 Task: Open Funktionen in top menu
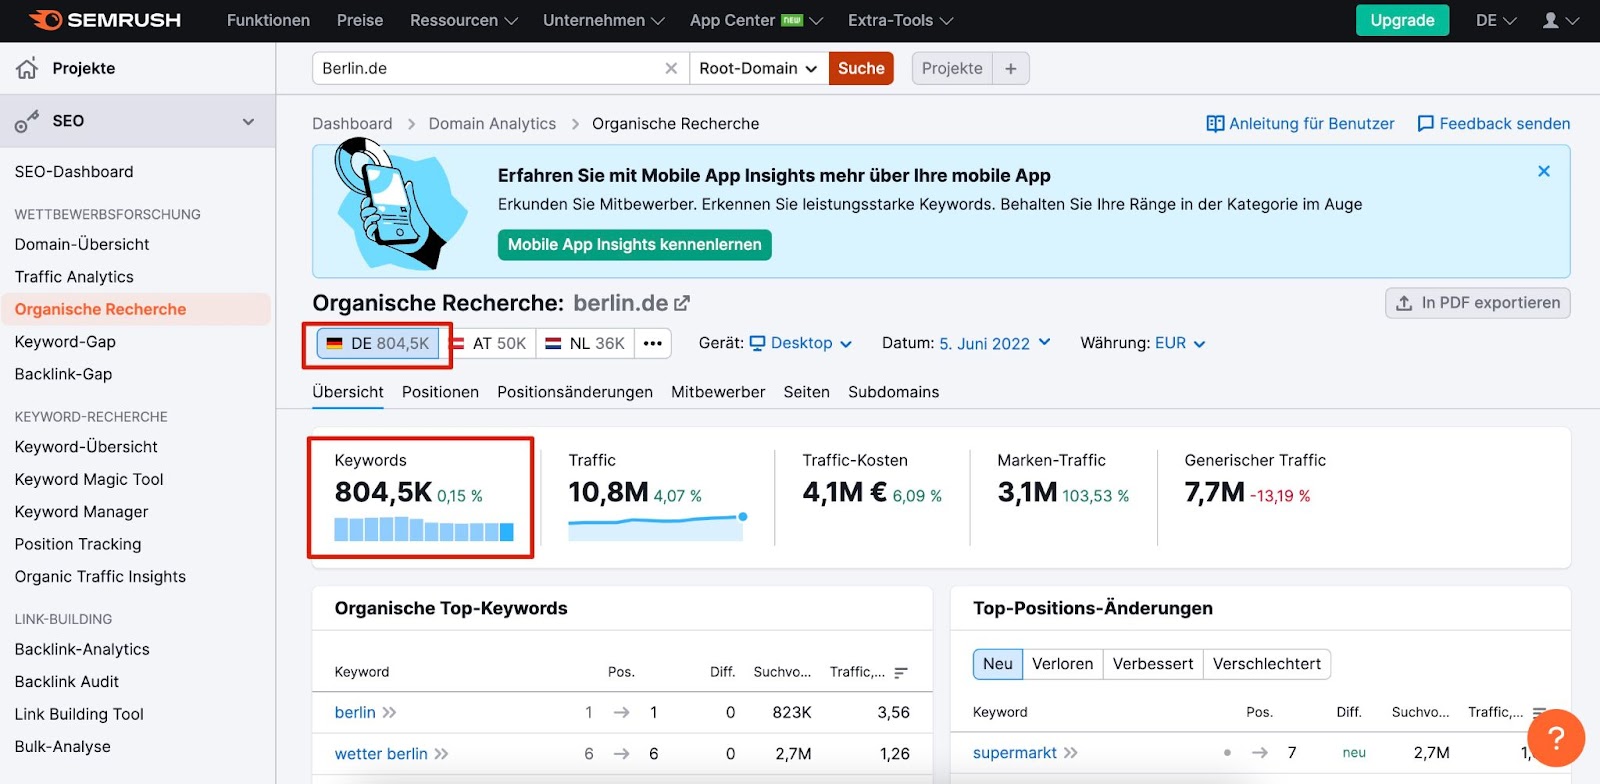pos(268,20)
